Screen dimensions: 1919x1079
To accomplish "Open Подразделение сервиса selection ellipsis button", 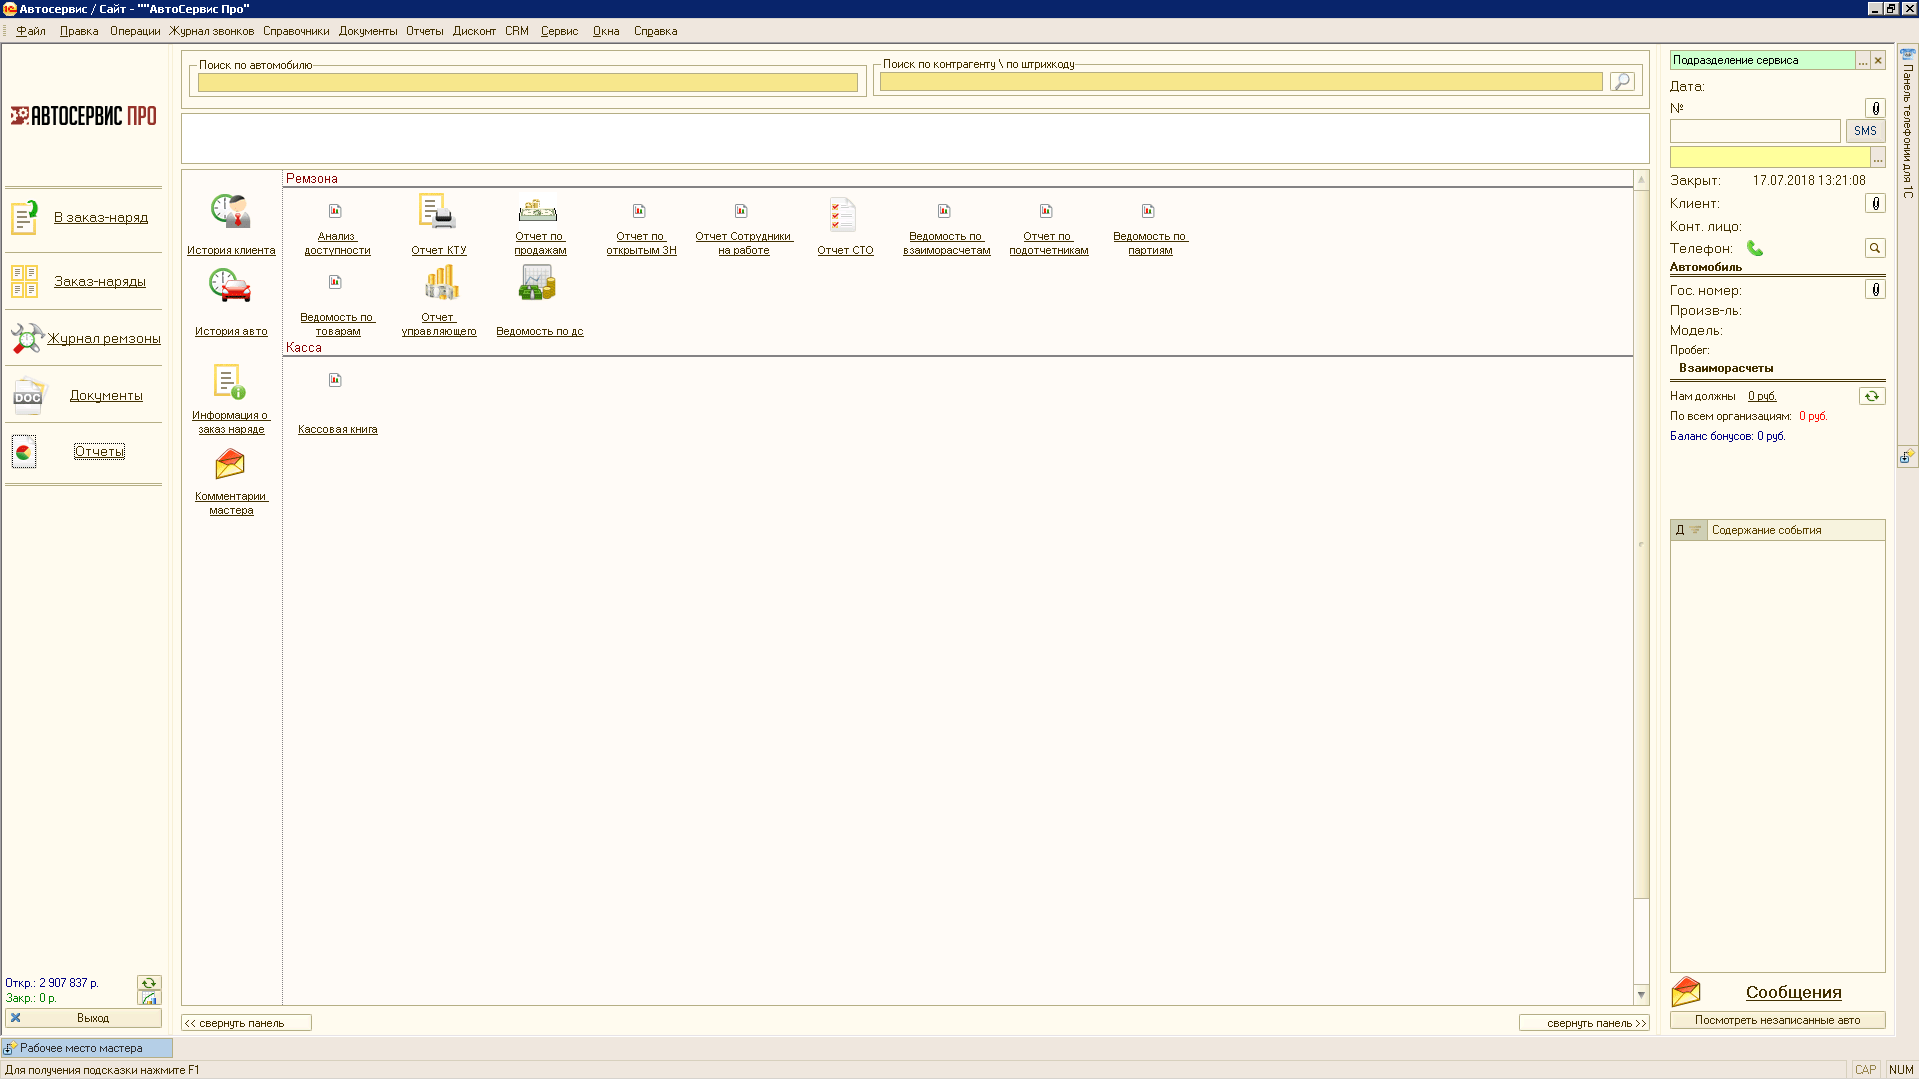I will 1862,61.
